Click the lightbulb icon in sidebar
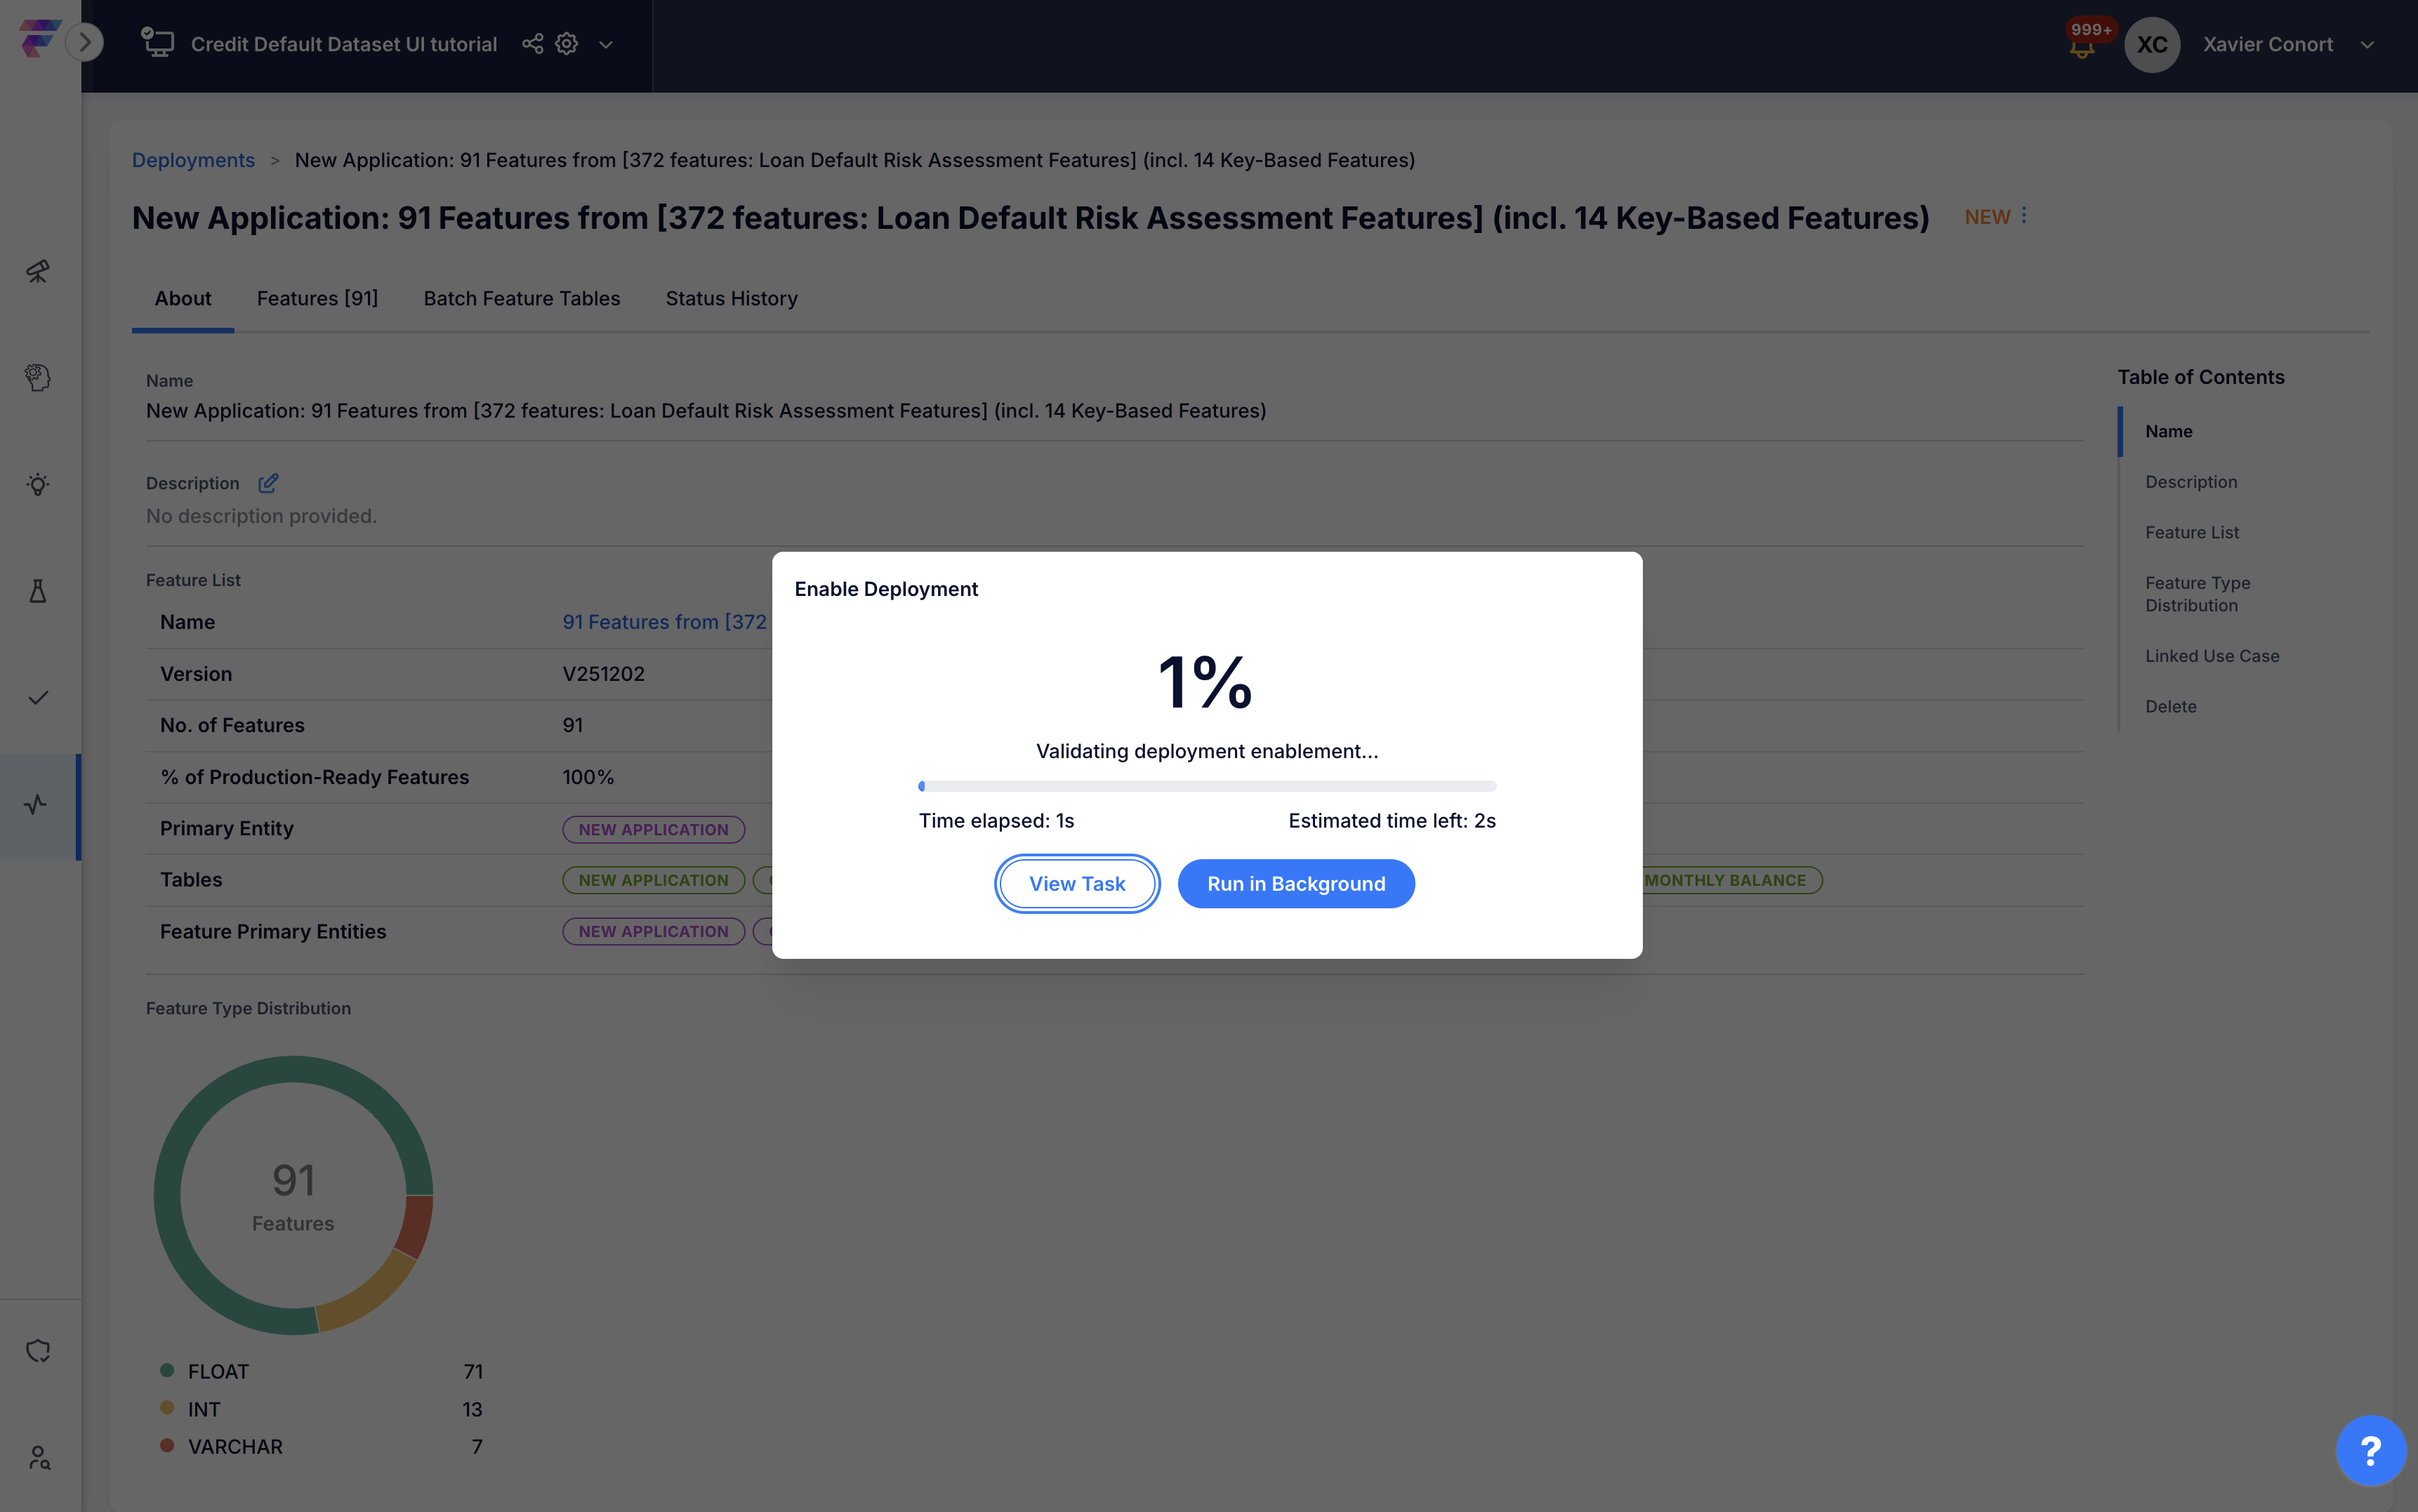The image size is (2418, 1512). point(38,485)
